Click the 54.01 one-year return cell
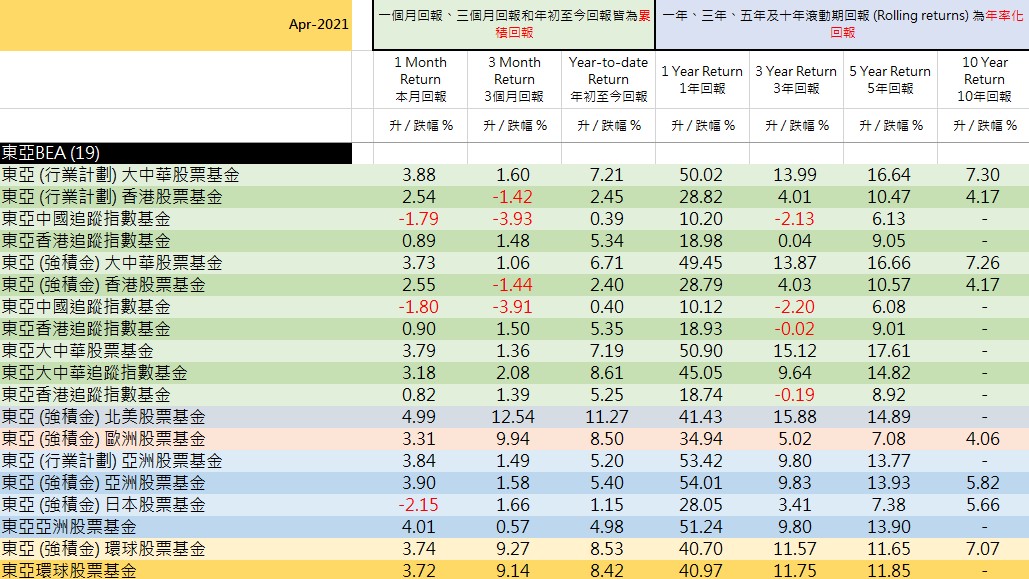The height and width of the screenshot is (579, 1029). (701, 483)
